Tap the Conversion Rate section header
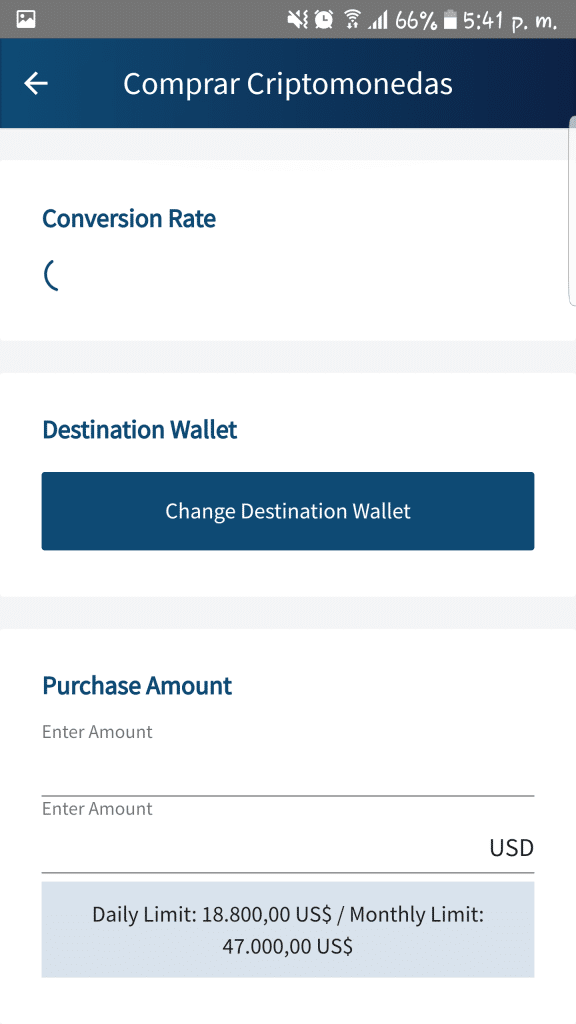The image size is (576, 1024). tap(128, 218)
